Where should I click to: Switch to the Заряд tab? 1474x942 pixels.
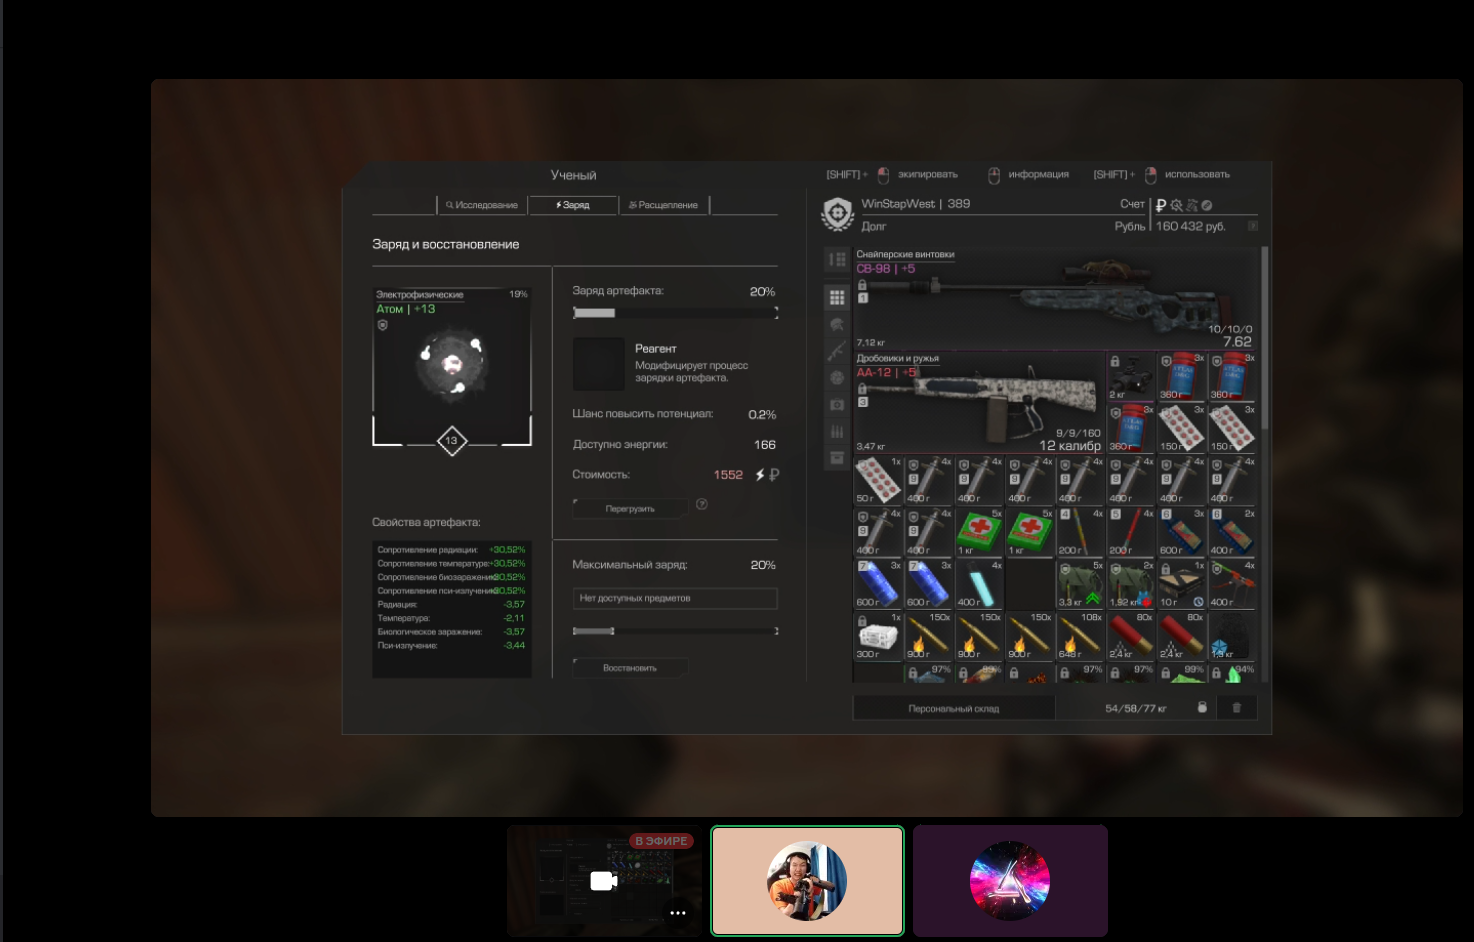click(x=573, y=205)
